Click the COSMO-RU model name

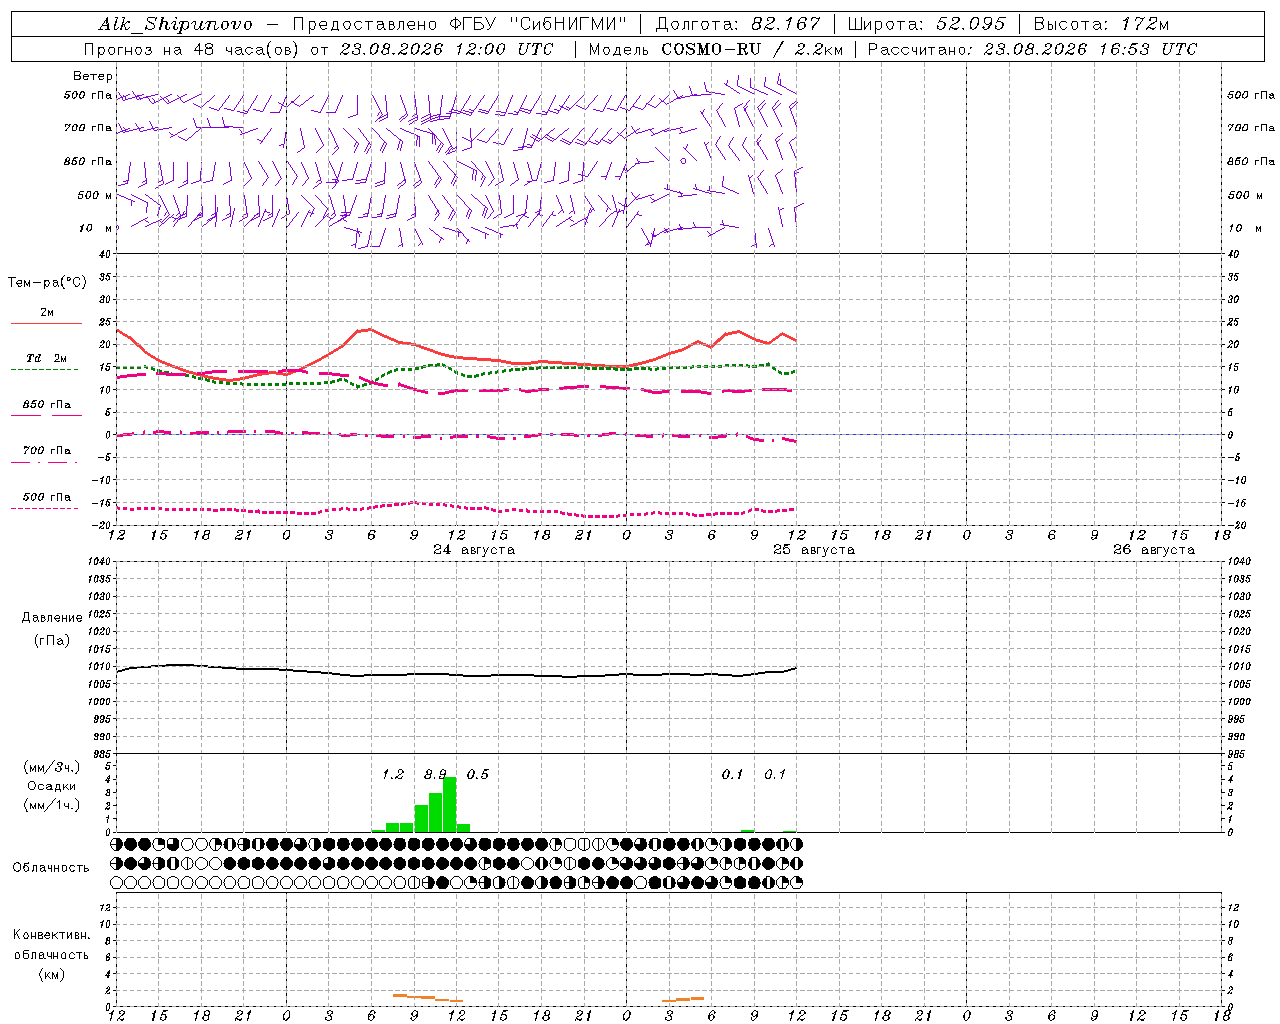coord(711,49)
